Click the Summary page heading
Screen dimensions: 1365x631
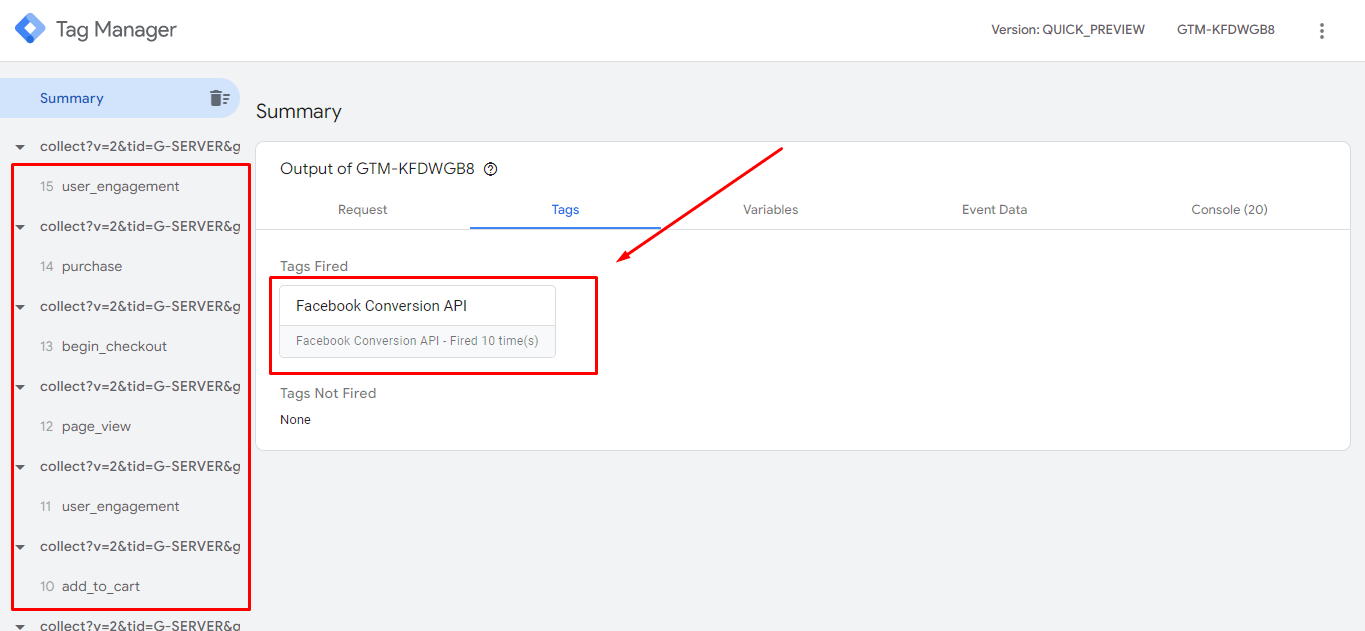pyautogui.click(x=299, y=111)
